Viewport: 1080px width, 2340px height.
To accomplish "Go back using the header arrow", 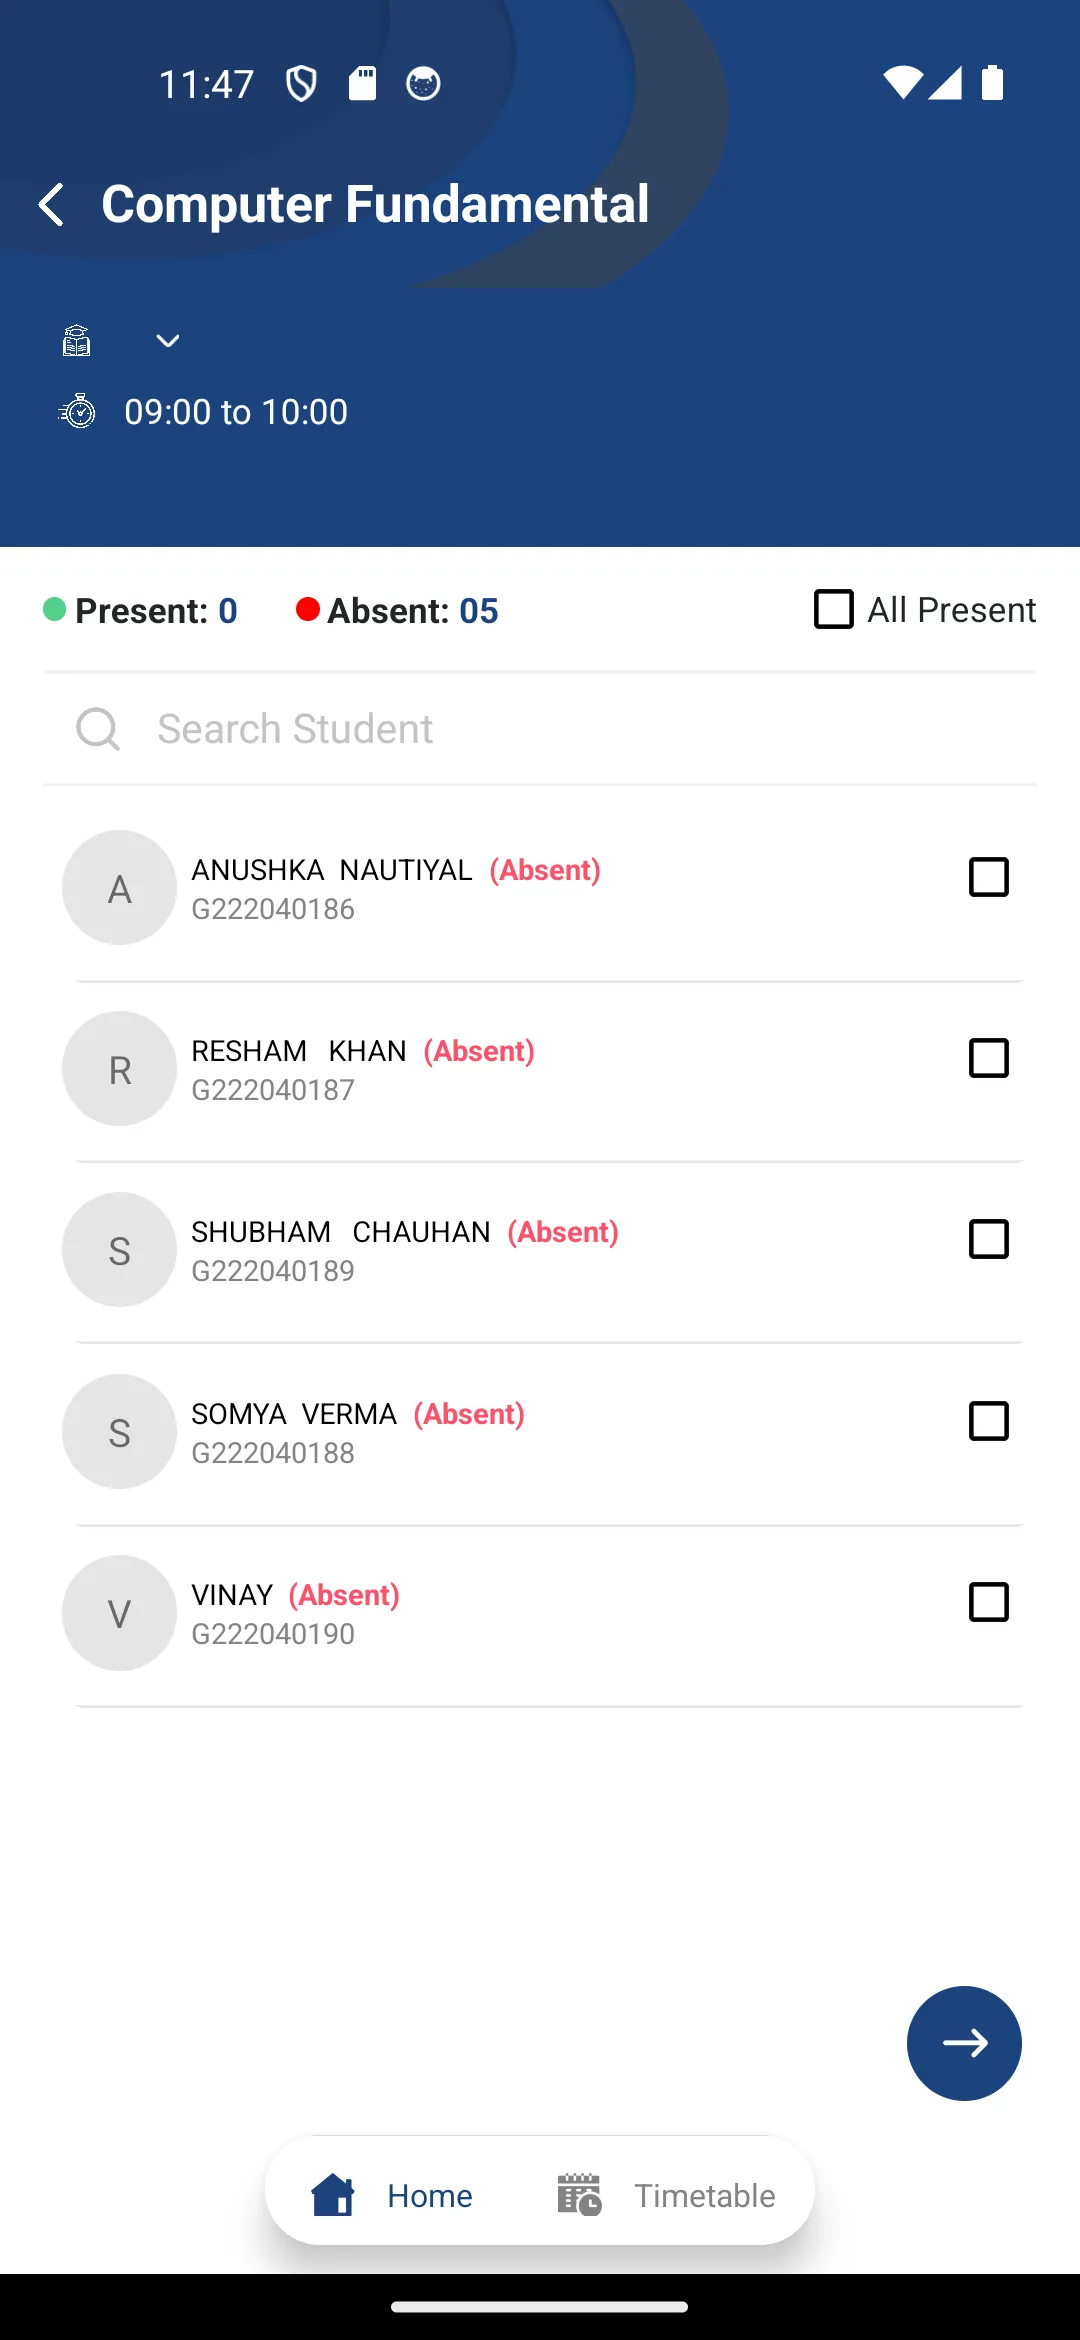I will tap(52, 205).
